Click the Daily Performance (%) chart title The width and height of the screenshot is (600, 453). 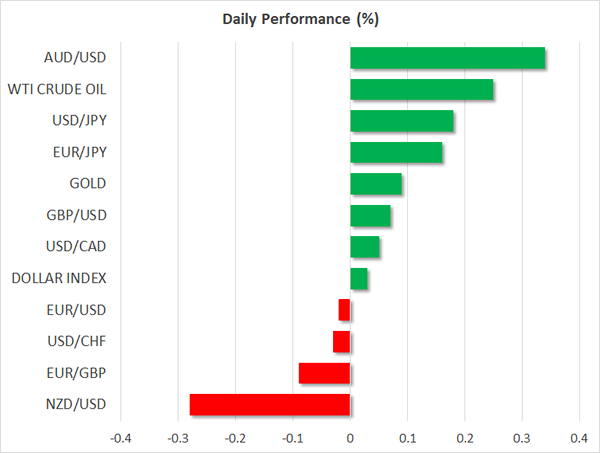point(299,20)
